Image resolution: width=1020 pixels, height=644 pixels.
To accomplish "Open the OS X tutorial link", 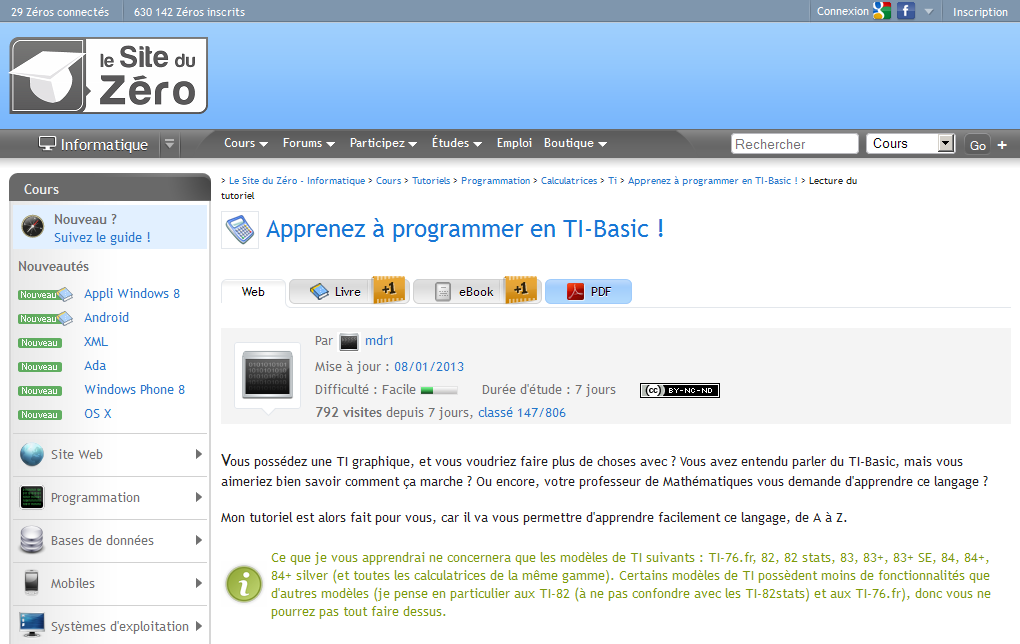I will click(x=98, y=414).
